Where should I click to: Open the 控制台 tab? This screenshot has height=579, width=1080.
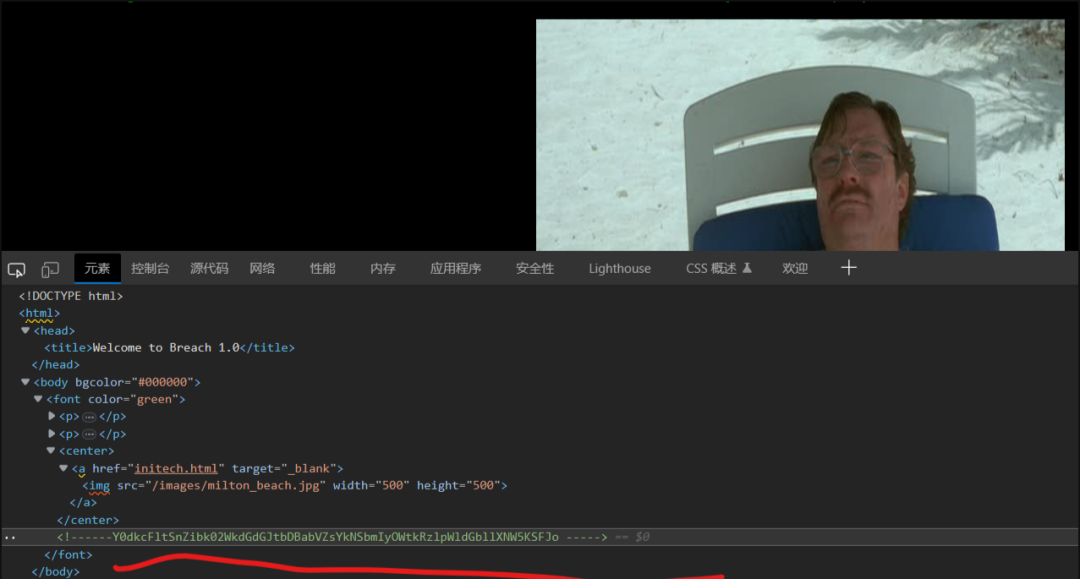tap(150, 269)
